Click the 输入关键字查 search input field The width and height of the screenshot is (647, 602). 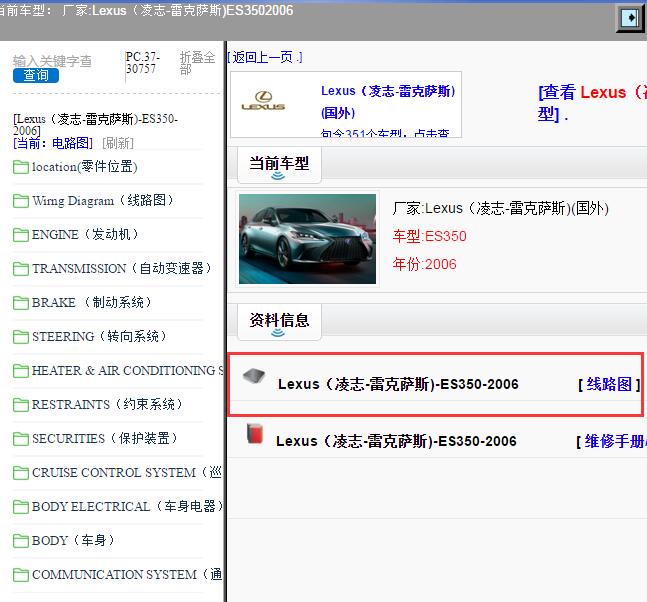(x=52, y=61)
